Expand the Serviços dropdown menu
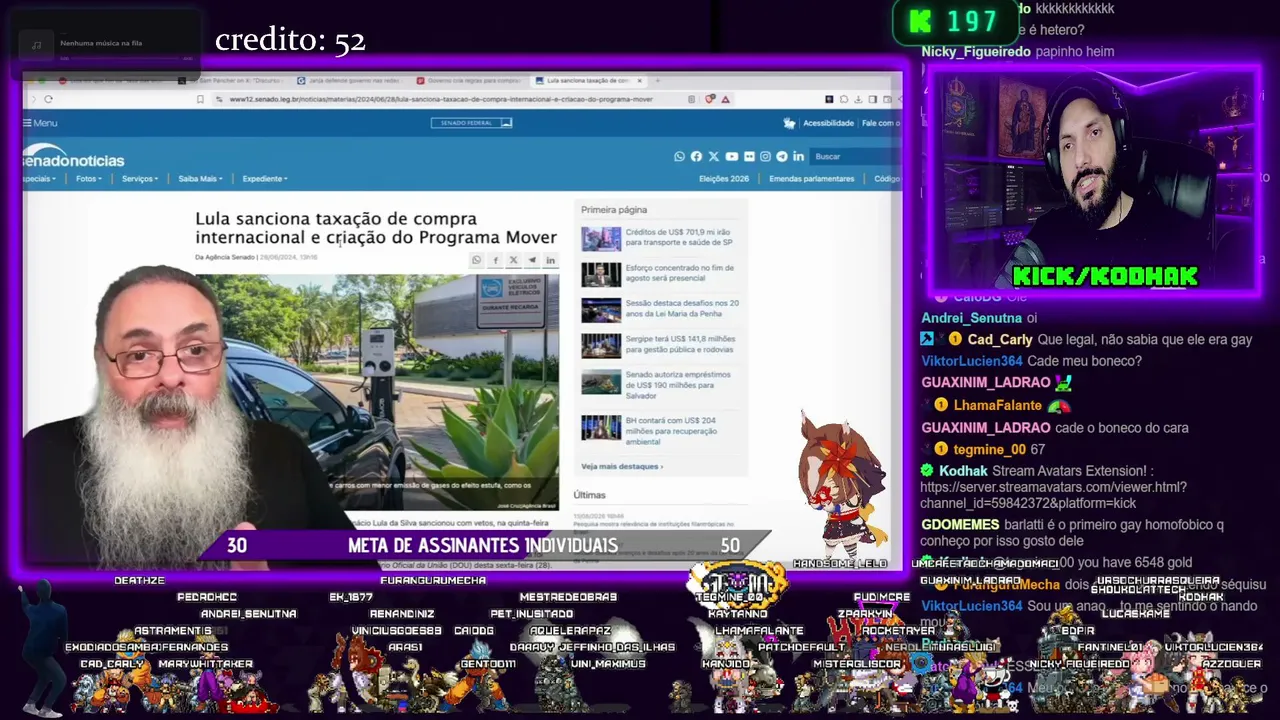The image size is (1280, 720). (140, 179)
